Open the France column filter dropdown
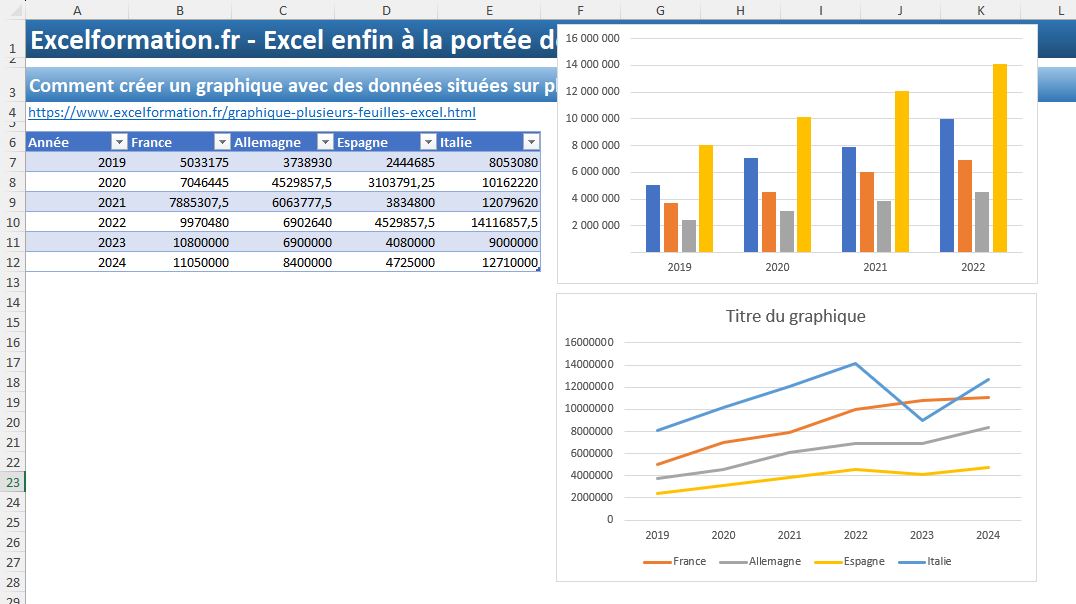 (x=222, y=141)
